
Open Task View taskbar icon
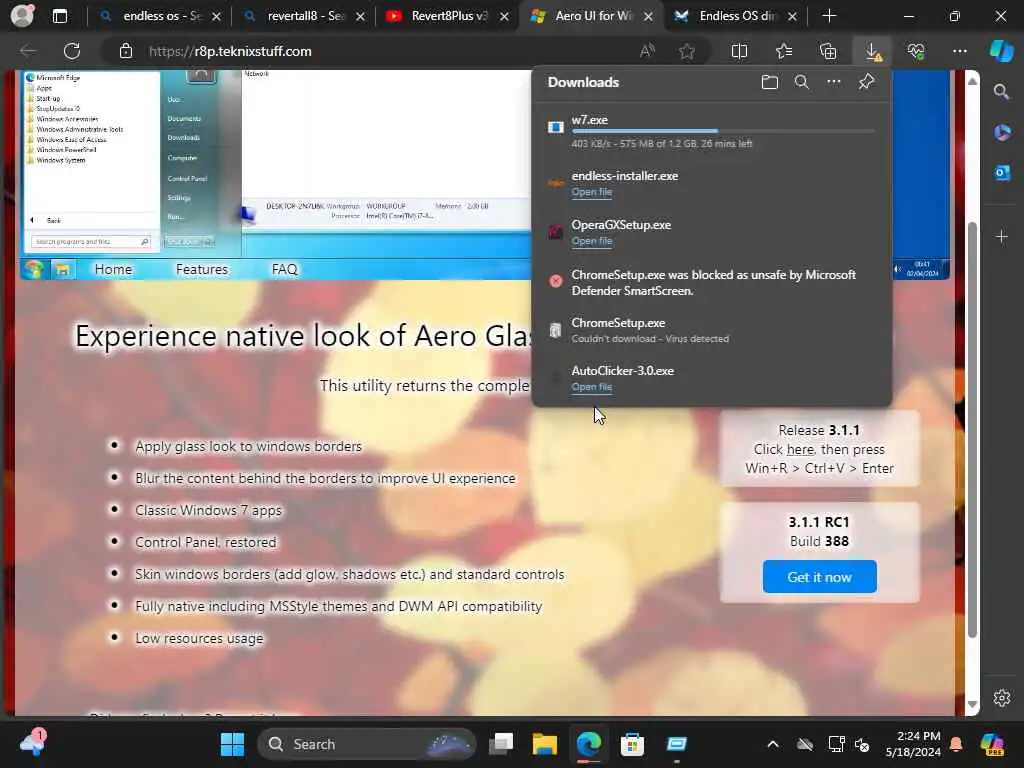[502, 744]
